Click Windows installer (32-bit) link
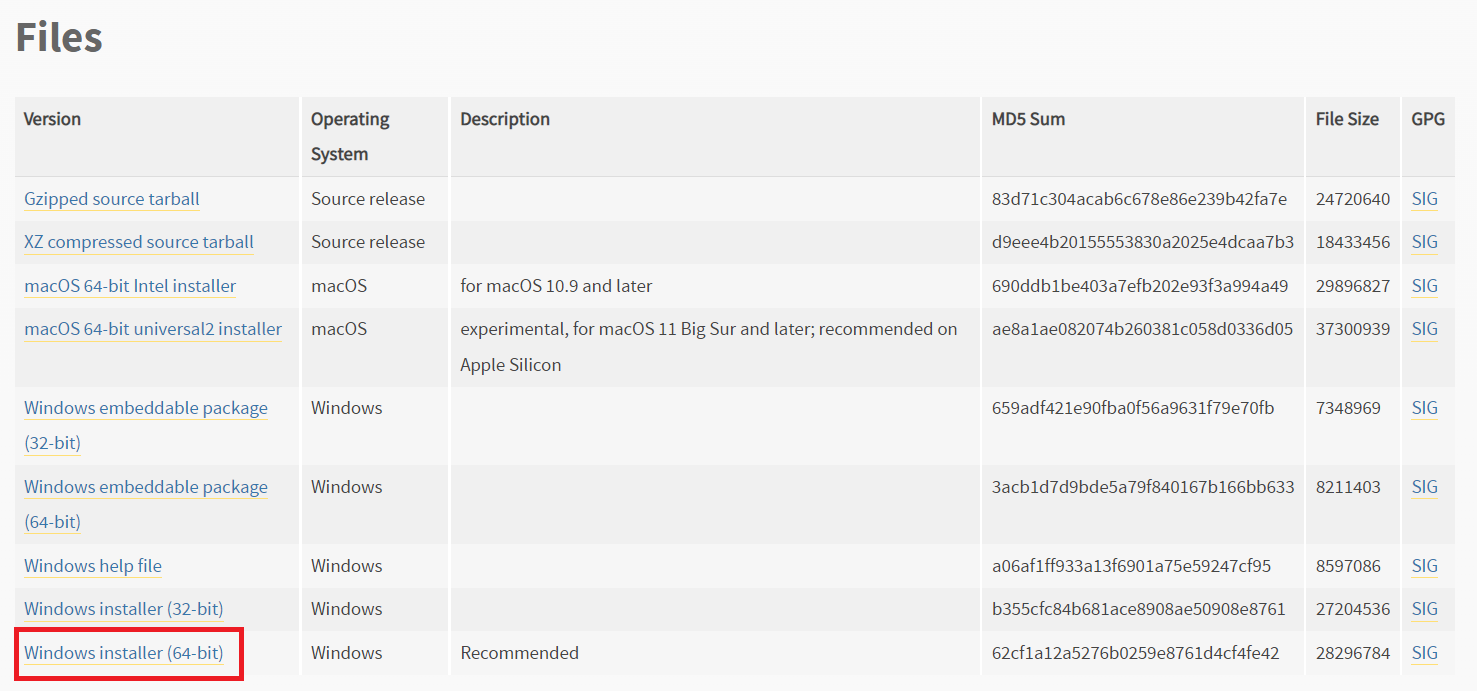The width and height of the screenshot is (1477, 691). click(123, 609)
